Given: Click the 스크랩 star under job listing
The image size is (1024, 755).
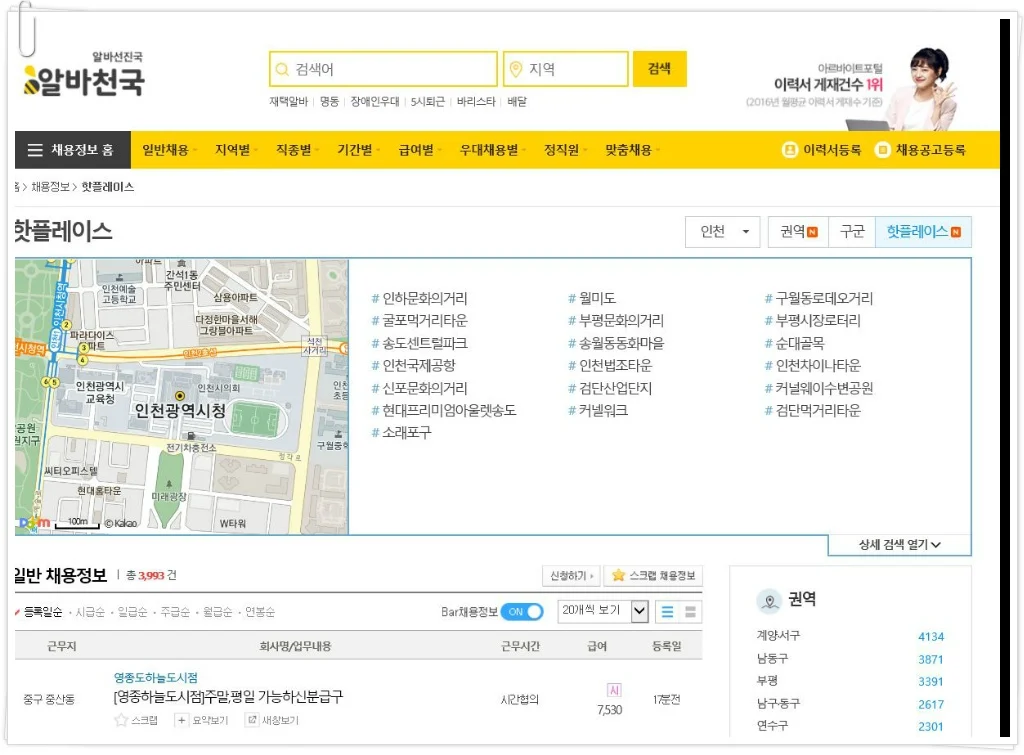Looking at the screenshot, I should pos(121,720).
